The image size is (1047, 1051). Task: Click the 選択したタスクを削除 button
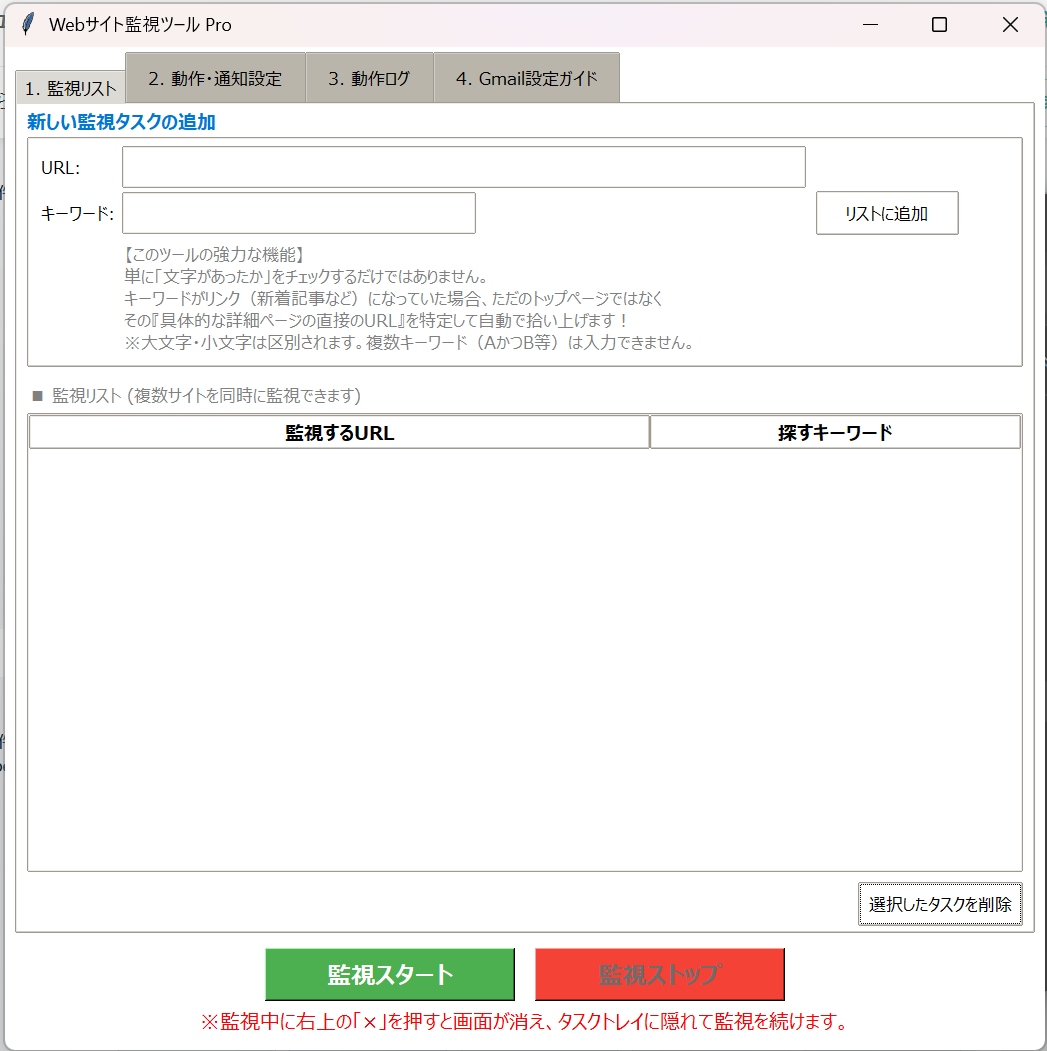coord(940,904)
